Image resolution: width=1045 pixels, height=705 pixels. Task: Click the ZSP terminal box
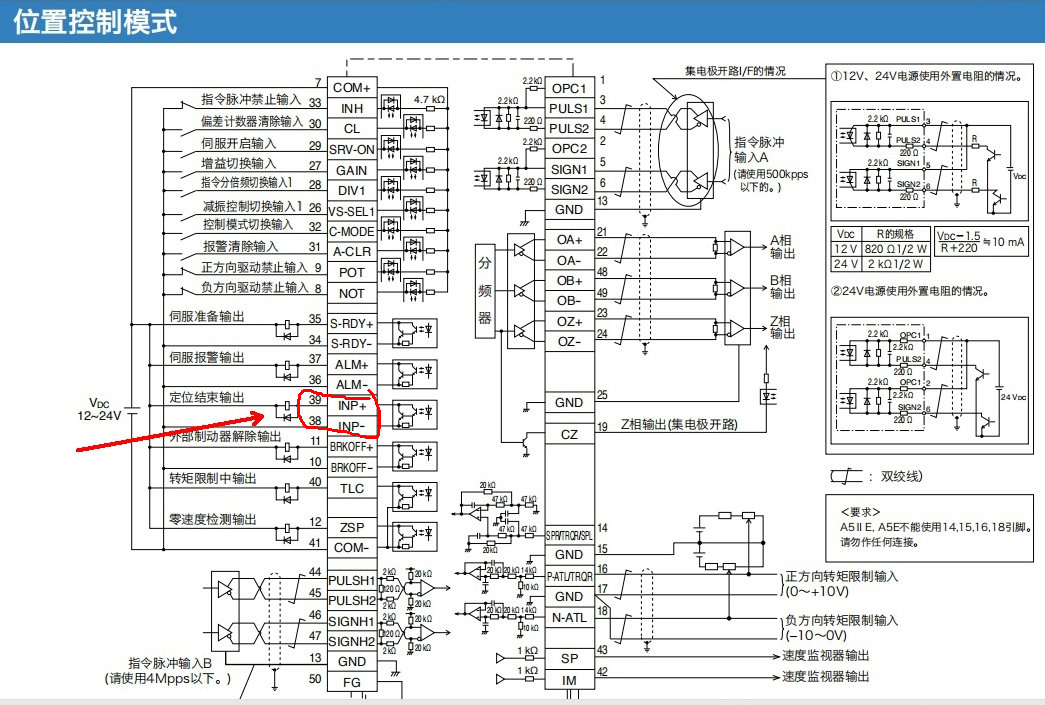(x=351, y=527)
